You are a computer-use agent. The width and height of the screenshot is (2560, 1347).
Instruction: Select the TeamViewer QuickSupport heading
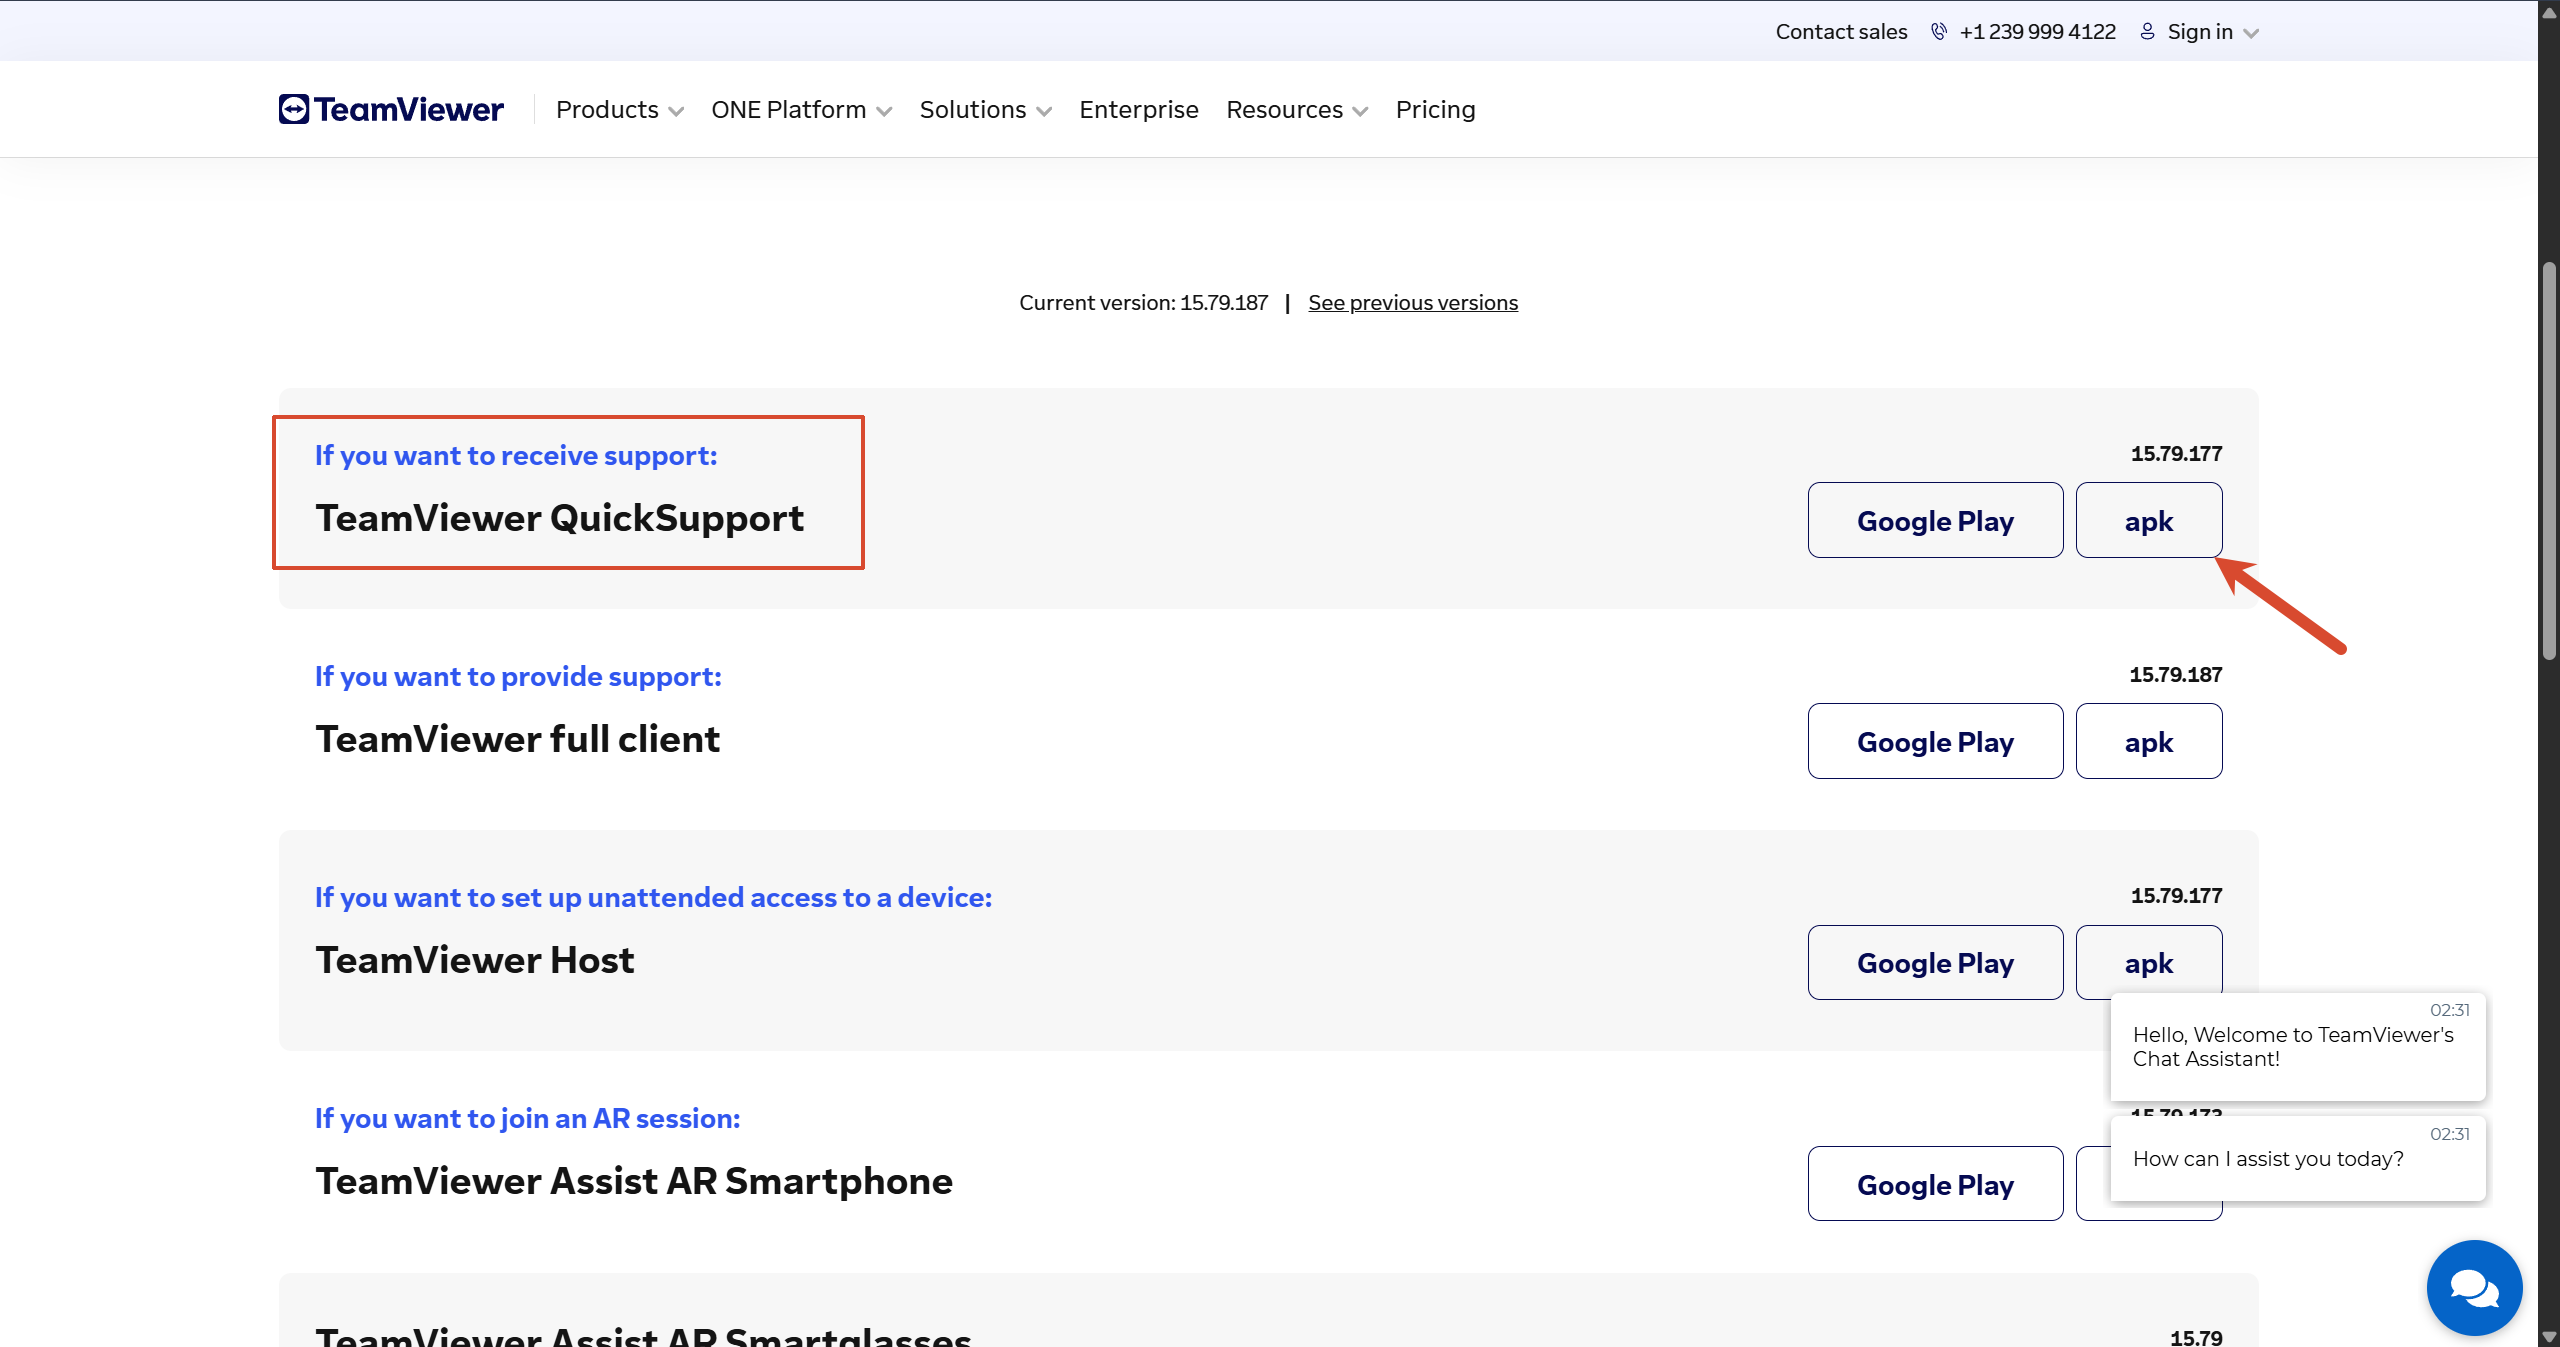(x=559, y=518)
